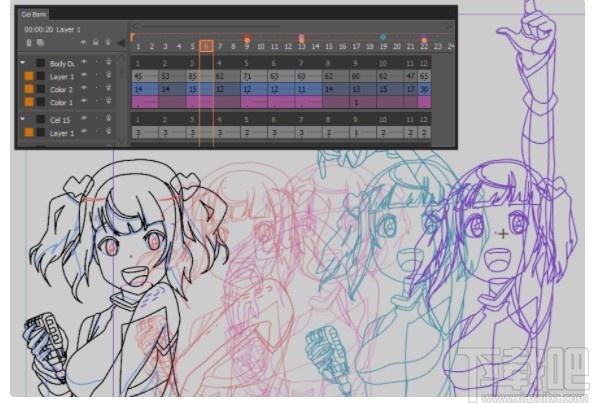Toggle visibility of Color 1 layer
592x403 pixels.
[x=84, y=101]
